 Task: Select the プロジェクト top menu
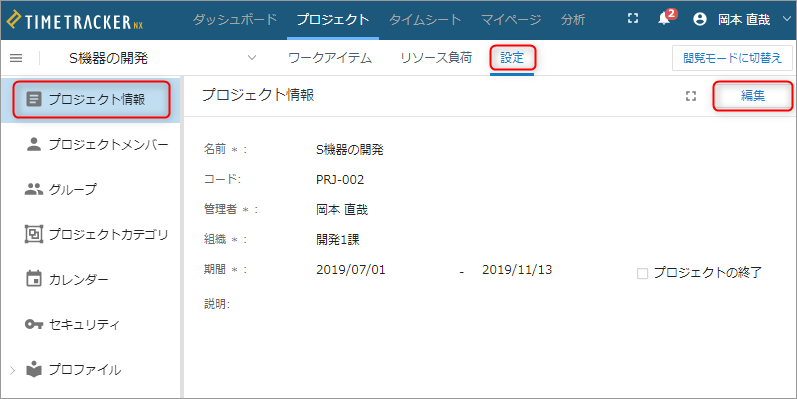click(332, 19)
